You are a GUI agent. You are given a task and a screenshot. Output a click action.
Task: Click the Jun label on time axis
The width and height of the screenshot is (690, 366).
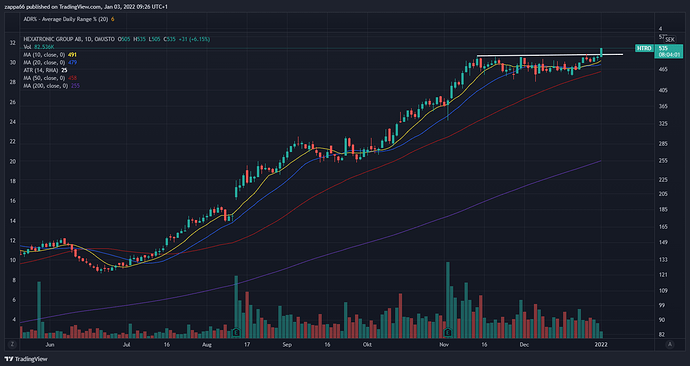pyautogui.click(x=50, y=345)
